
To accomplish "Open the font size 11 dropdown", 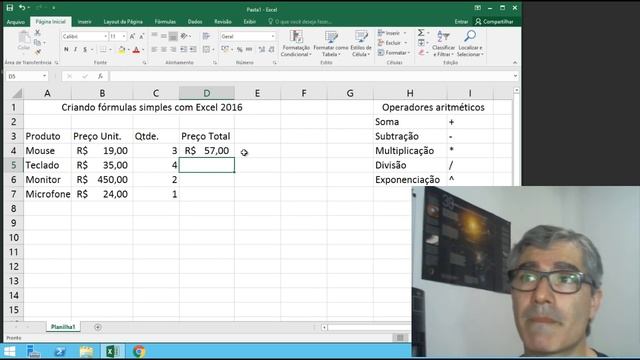I will 124,36.
